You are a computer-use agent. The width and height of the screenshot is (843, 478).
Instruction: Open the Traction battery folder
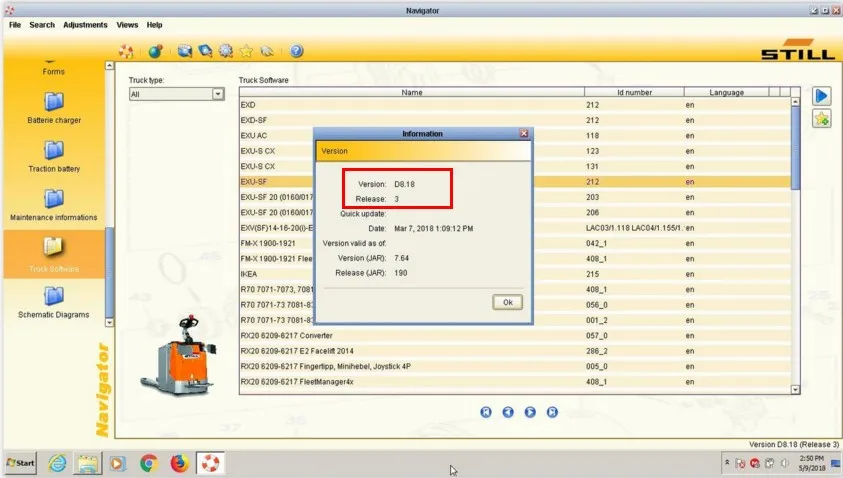coord(54,156)
